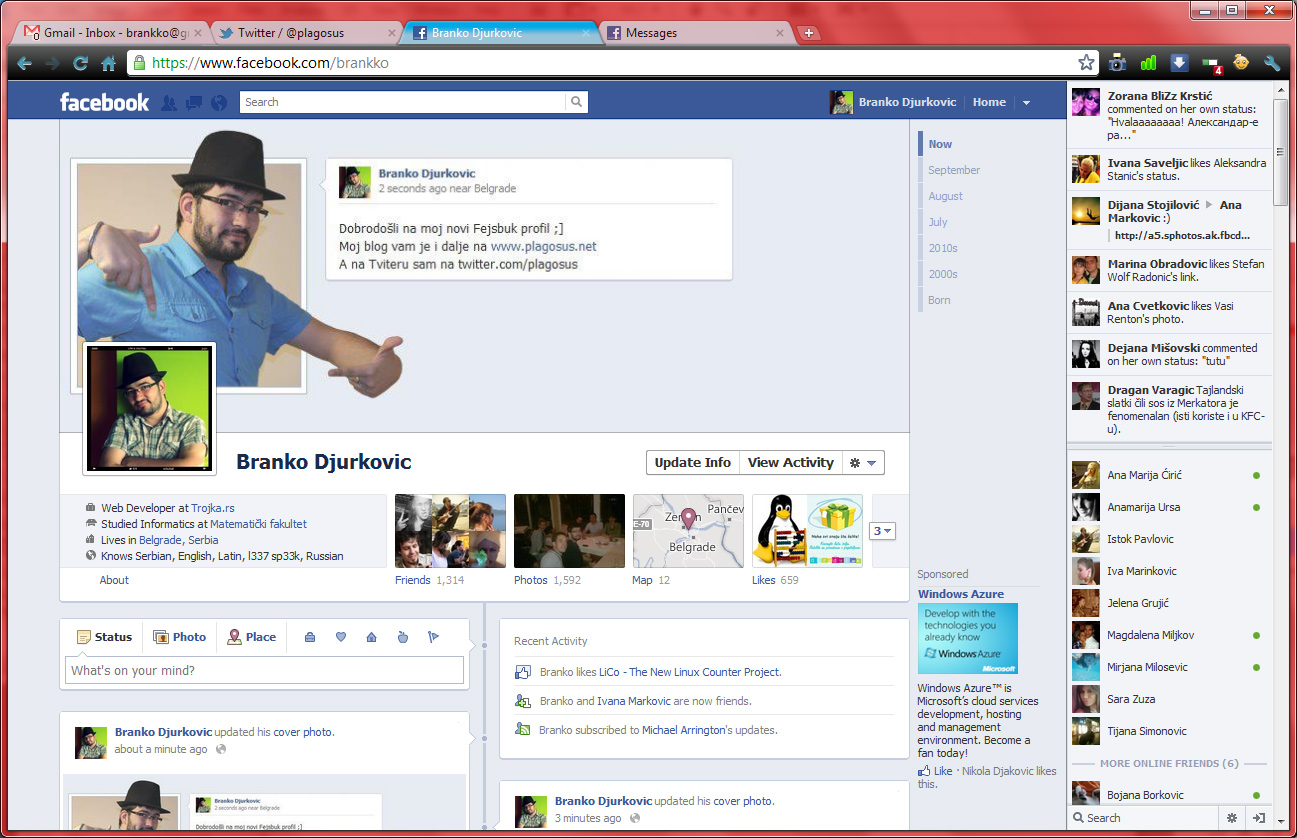The width and height of the screenshot is (1297, 838).
Task: Jump to Now on the timeline
Action: (x=940, y=144)
